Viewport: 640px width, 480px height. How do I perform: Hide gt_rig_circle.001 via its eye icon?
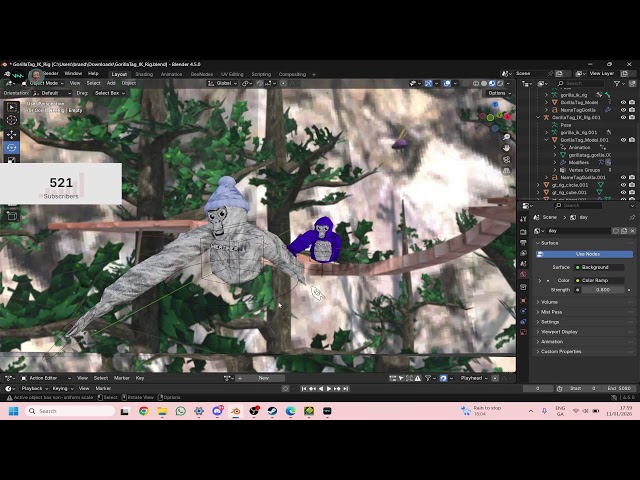[623, 185]
